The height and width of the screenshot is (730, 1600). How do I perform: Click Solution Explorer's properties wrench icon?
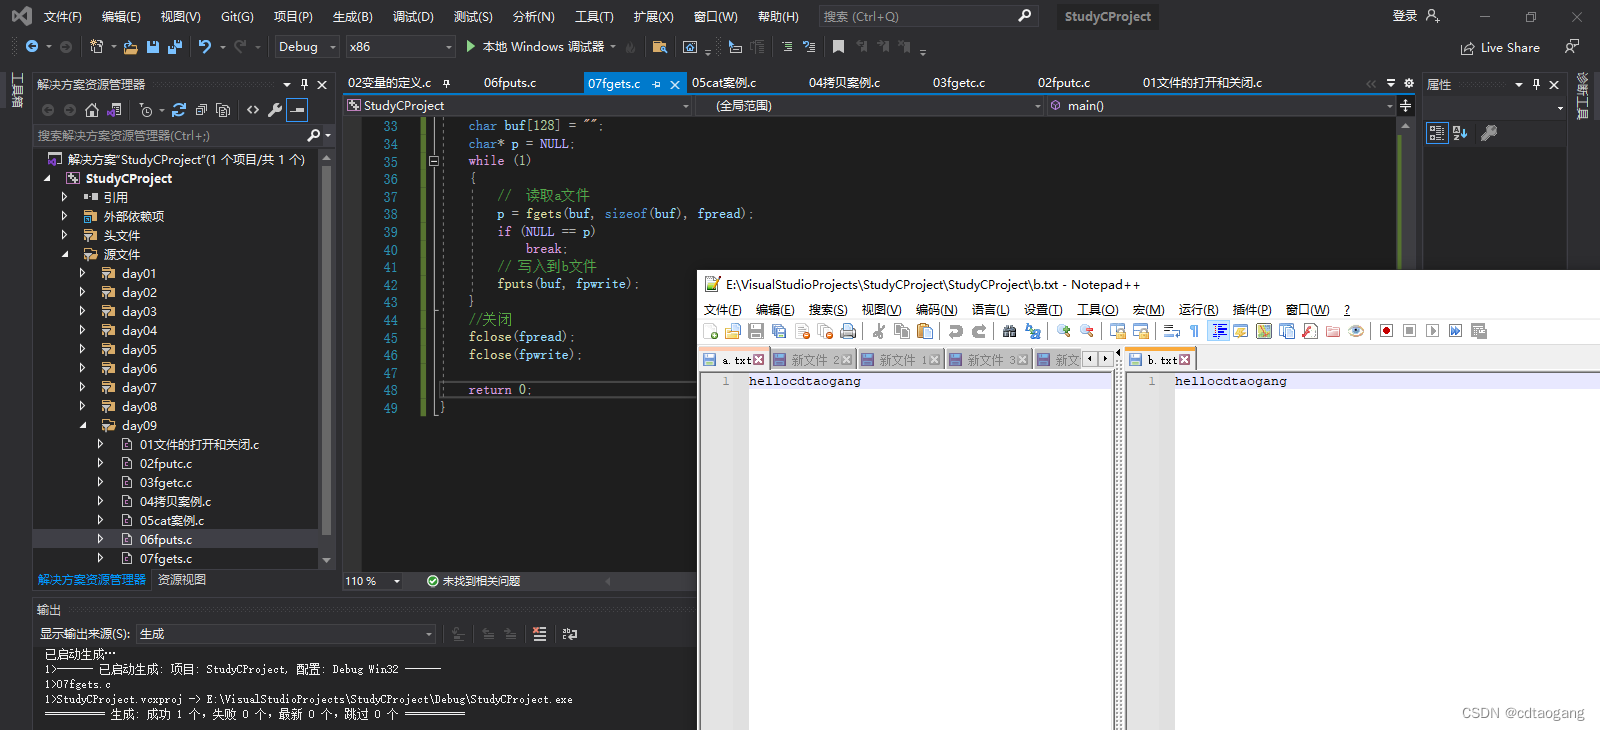click(x=275, y=110)
